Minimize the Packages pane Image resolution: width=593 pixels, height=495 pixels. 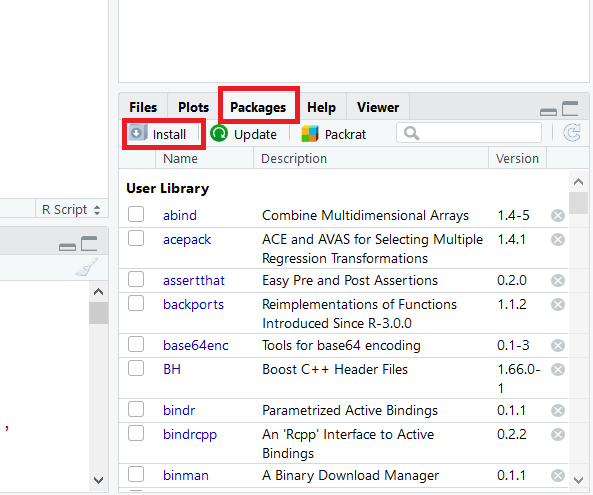(x=548, y=112)
